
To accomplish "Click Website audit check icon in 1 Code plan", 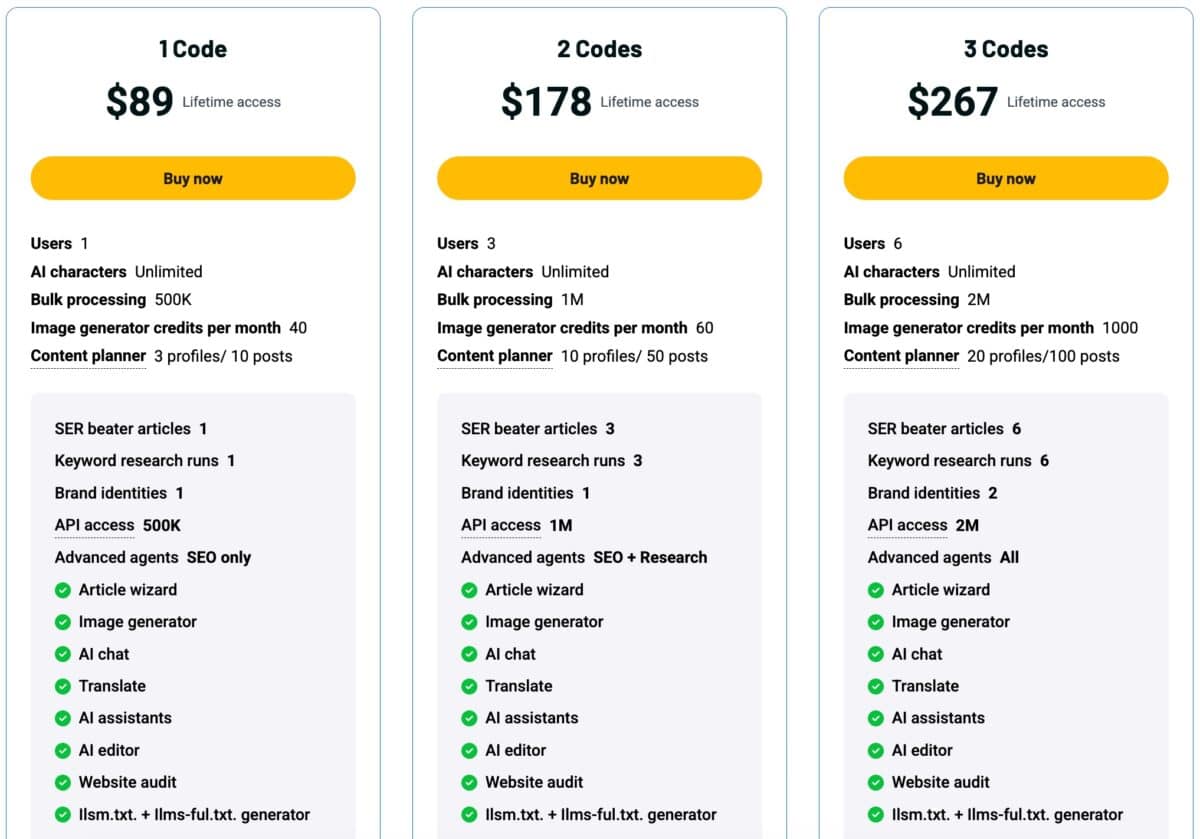I will tap(63, 782).
